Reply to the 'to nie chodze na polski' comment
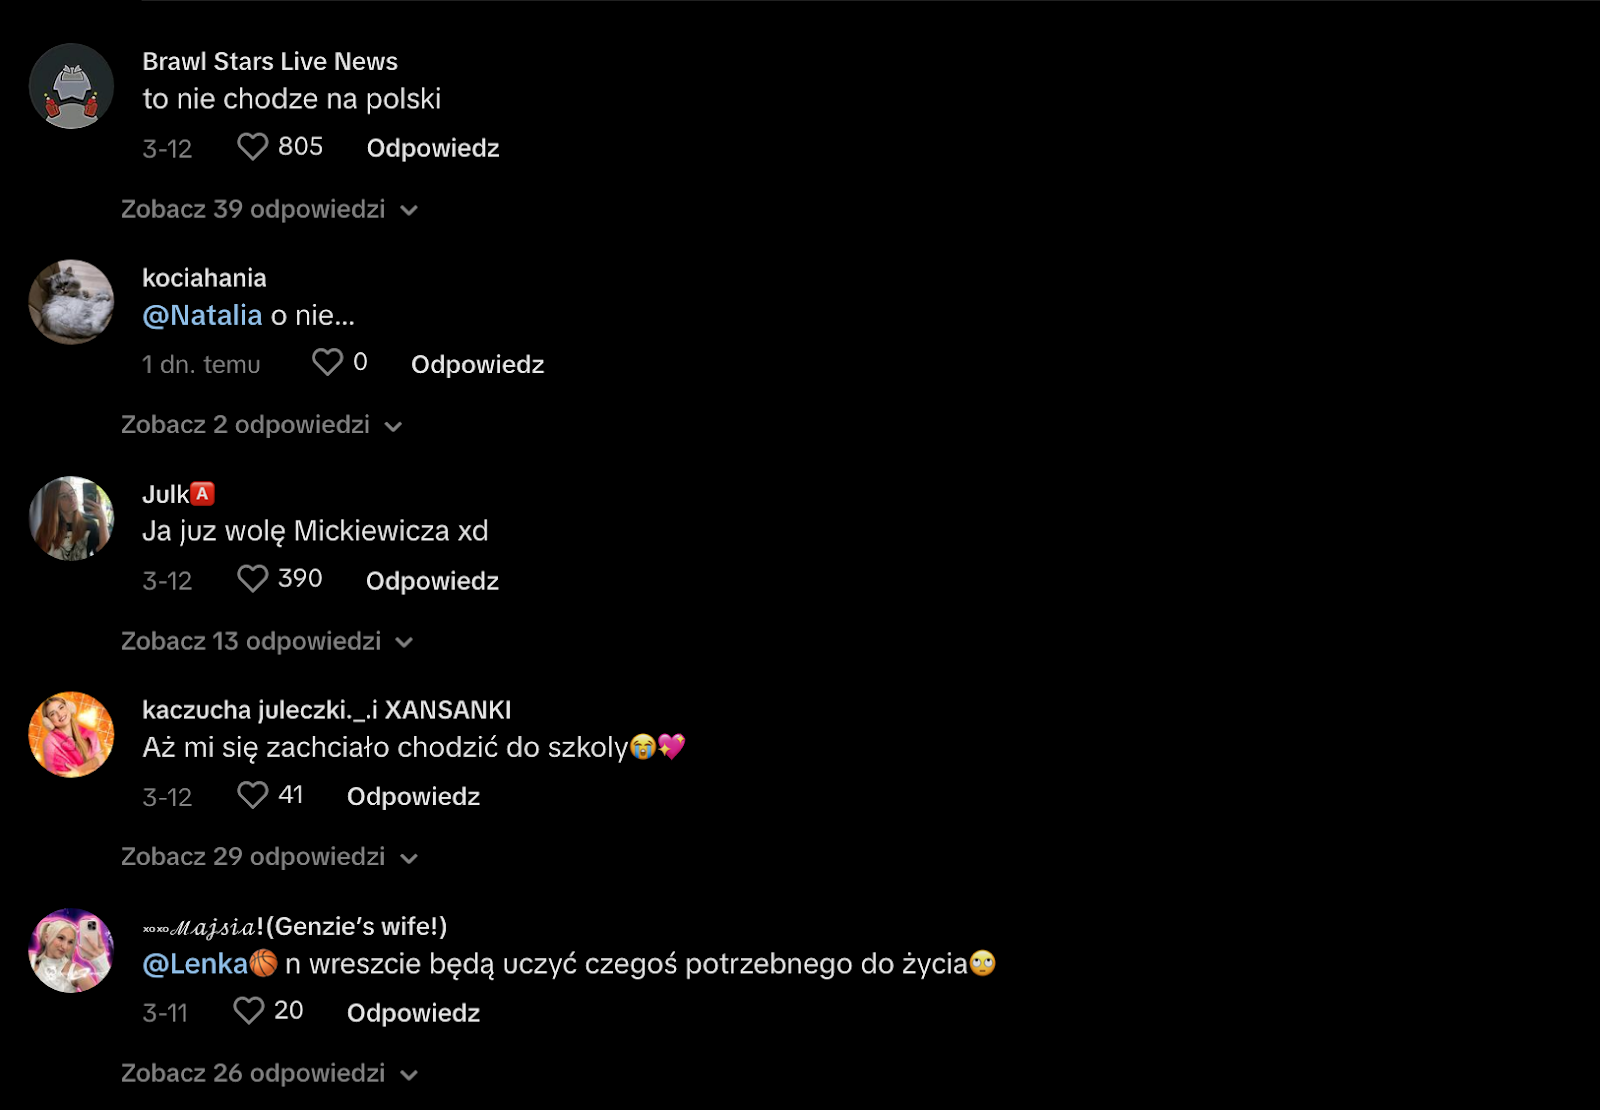The width and height of the screenshot is (1600, 1110). coord(433,148)
